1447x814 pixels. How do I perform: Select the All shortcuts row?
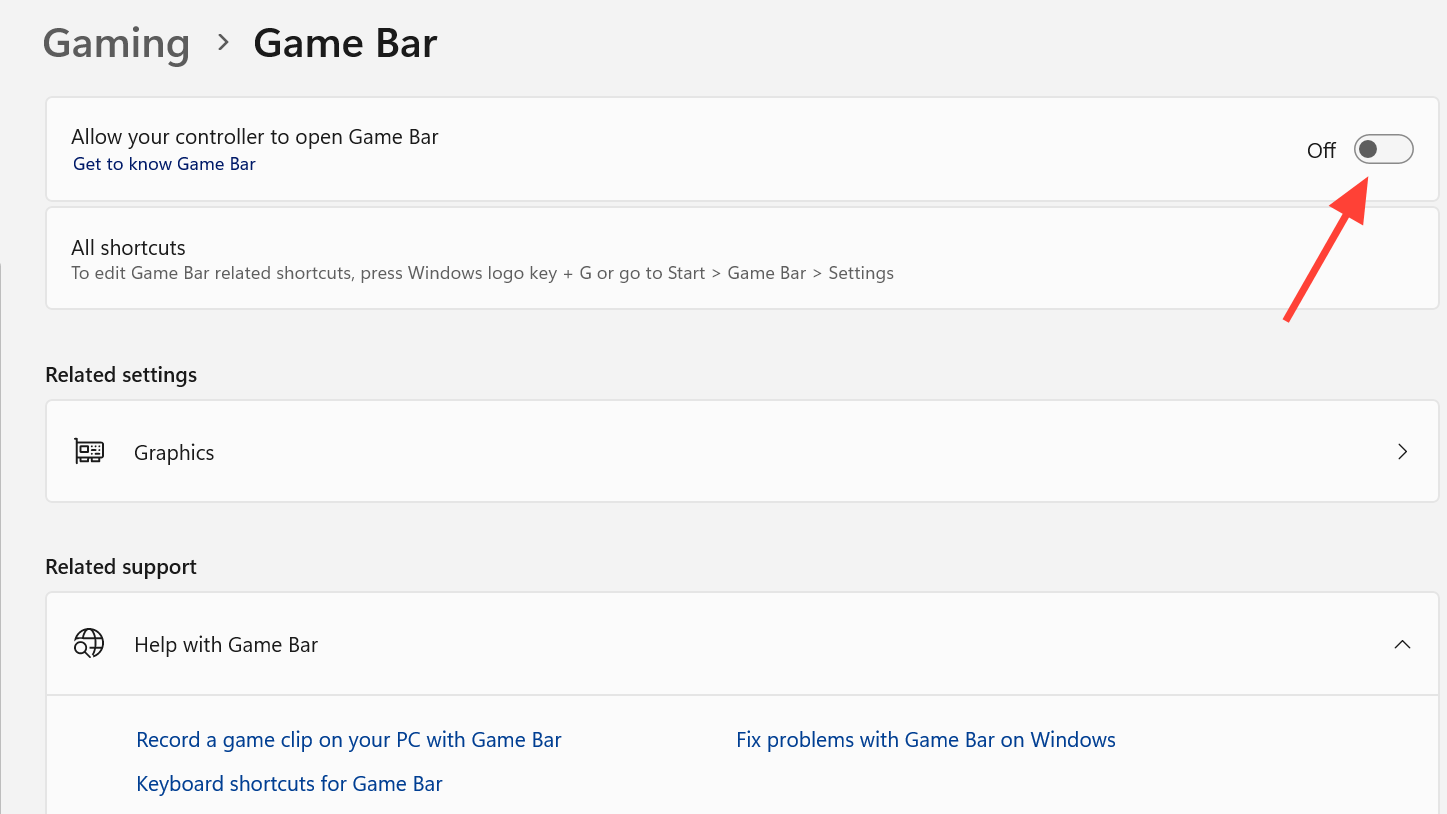click(x=742, y=259)
